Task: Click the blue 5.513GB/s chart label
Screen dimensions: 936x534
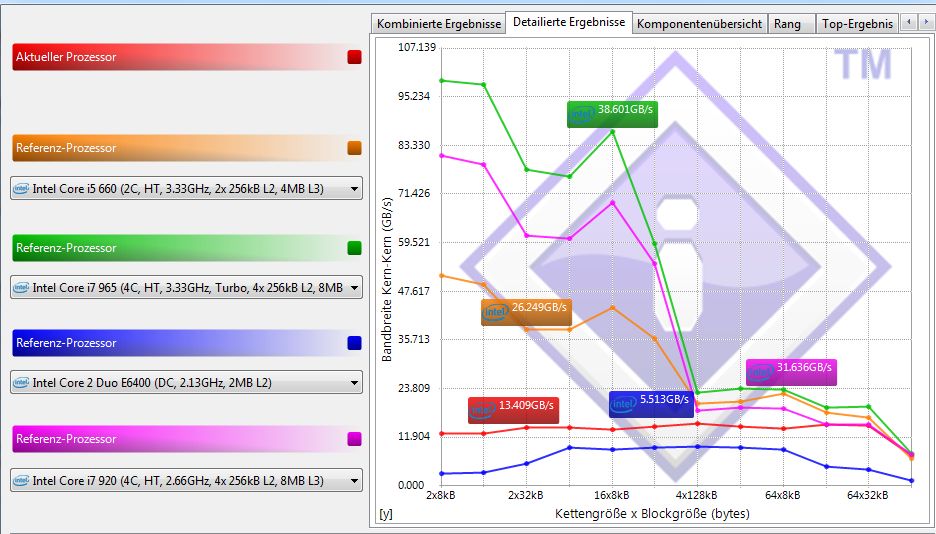Action: click(651, 404)
